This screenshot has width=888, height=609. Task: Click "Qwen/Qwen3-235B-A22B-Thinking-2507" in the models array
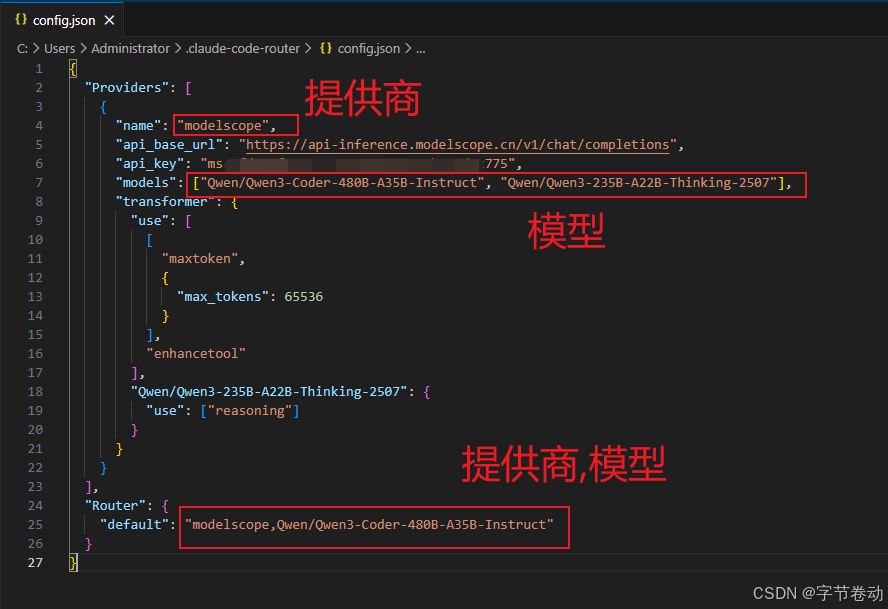638,182
